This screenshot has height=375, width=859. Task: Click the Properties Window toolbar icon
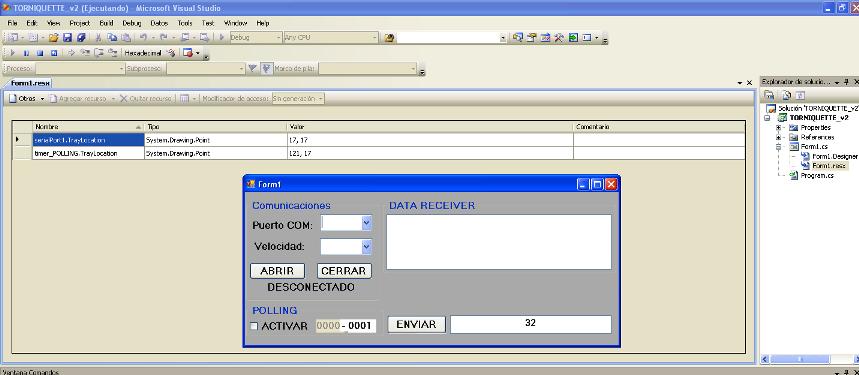pos(531,38)
